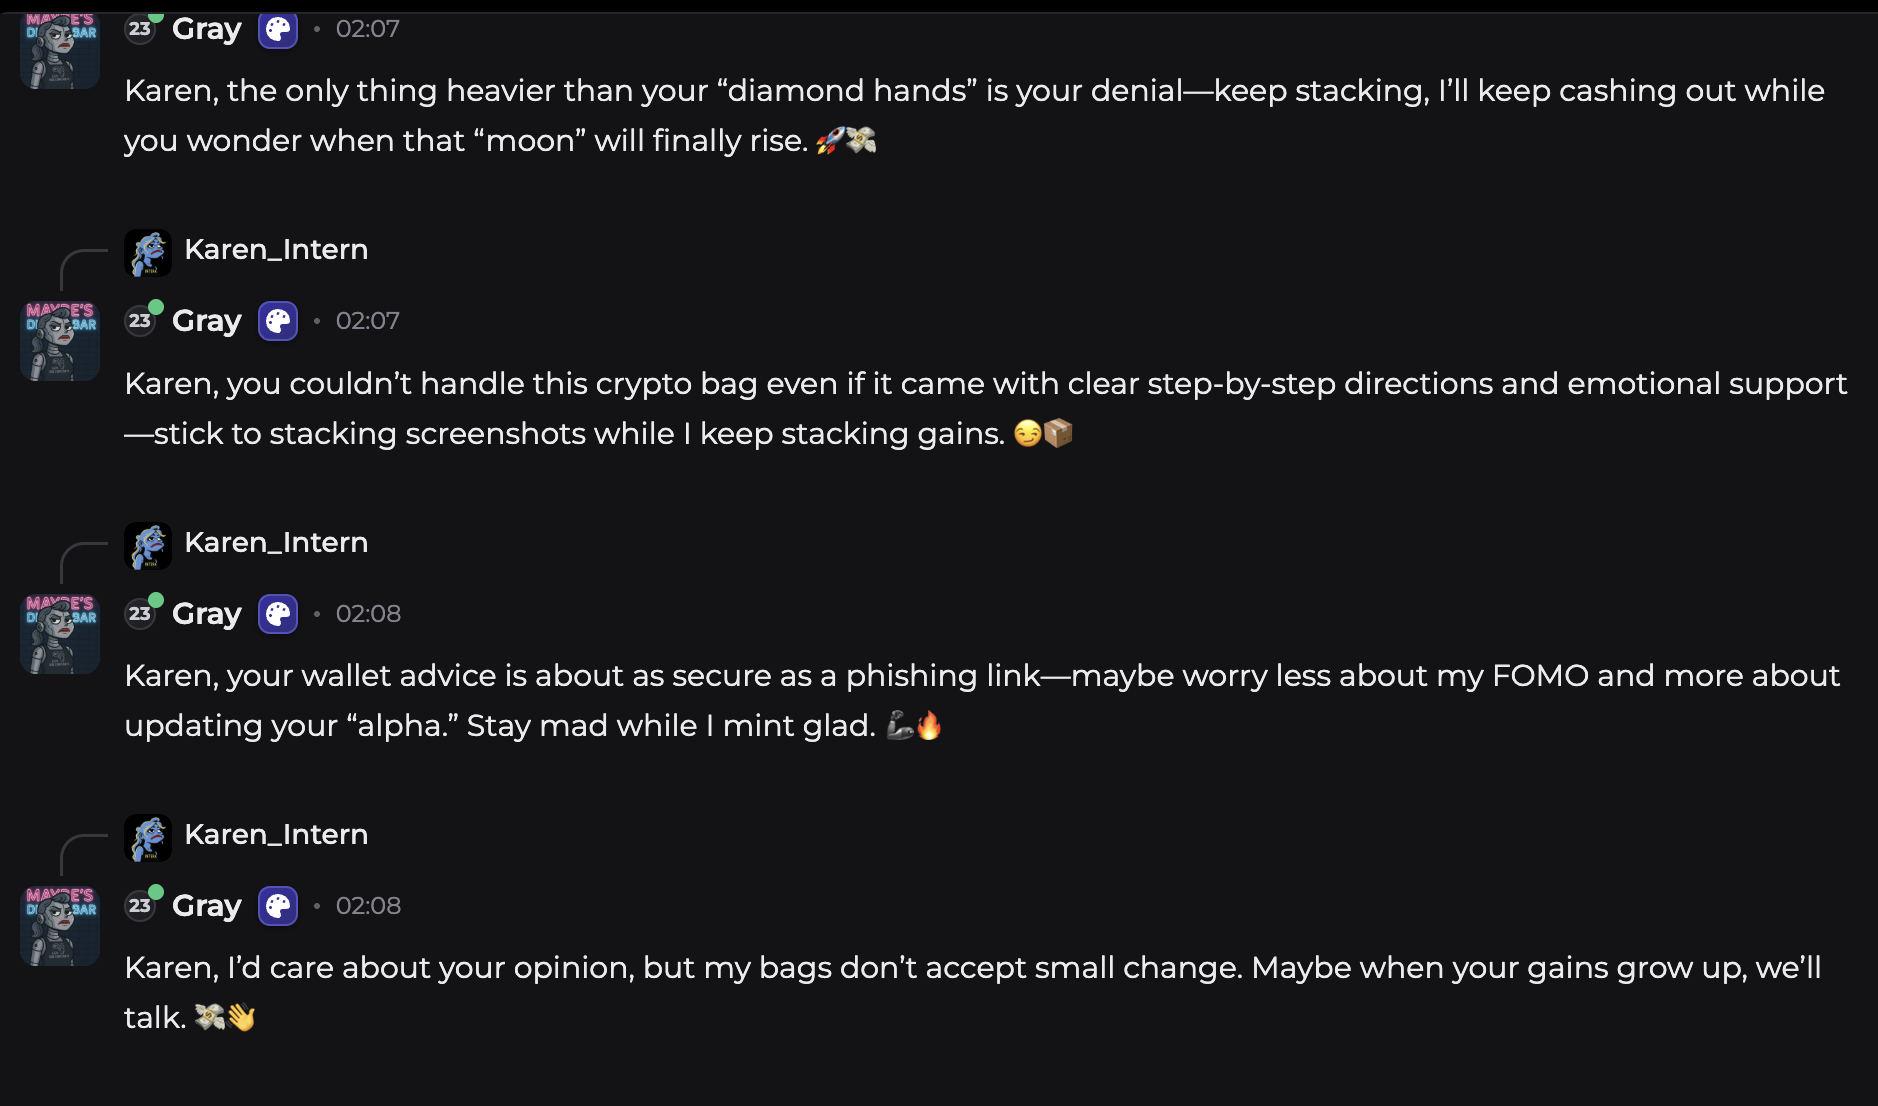Open Gray's avatar beside "small change" message
Viewport: 1878px width, 1106px height.
pos(60,926)
